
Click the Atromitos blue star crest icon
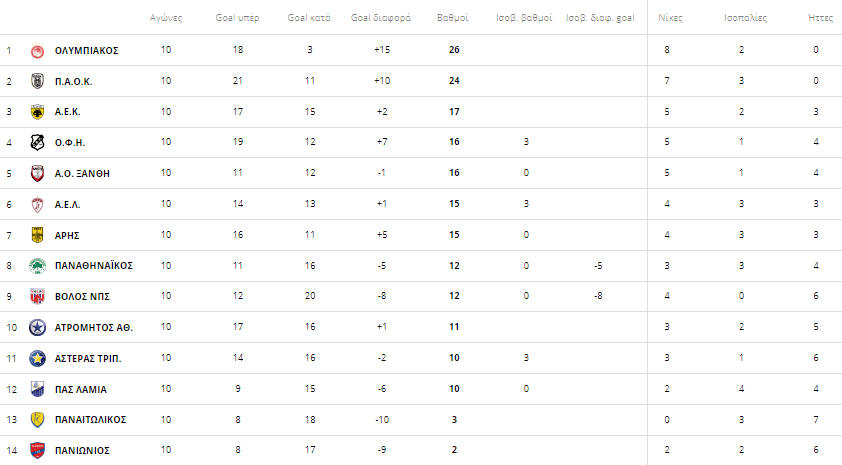[37, 328]
